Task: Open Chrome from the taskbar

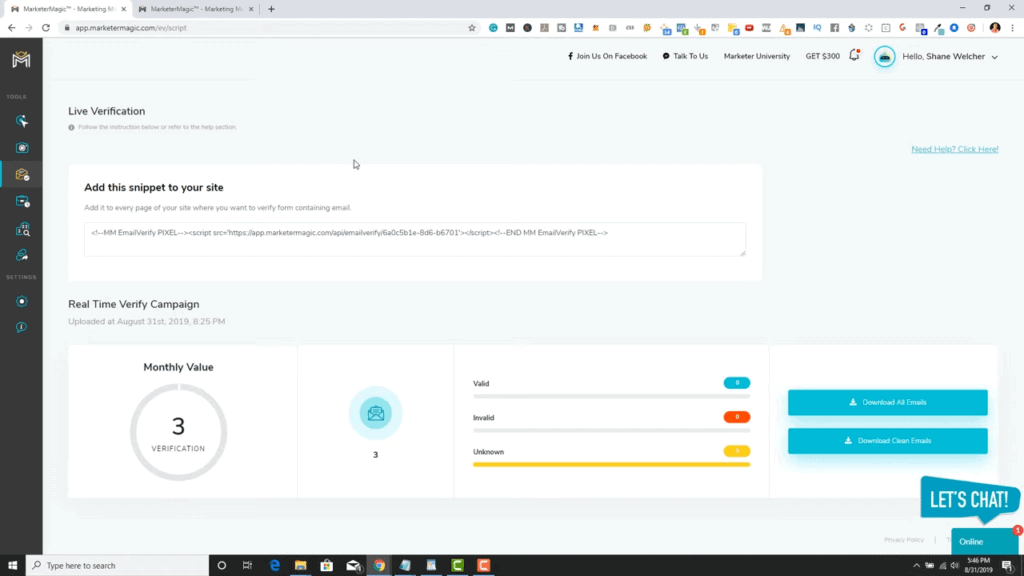Action: [379, 566]
